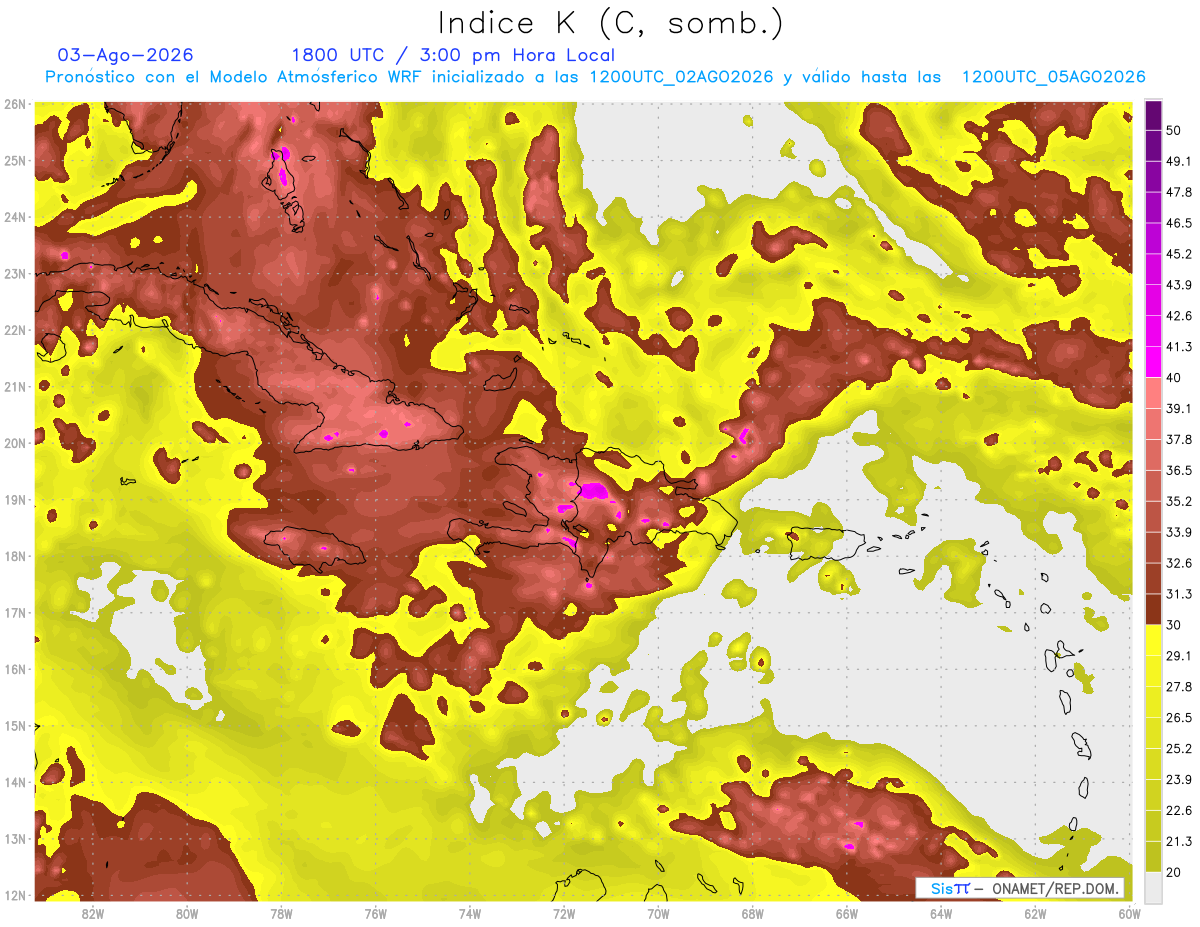
Task: Click the '36.5' color scale label
Action: tap(1179, 470)
